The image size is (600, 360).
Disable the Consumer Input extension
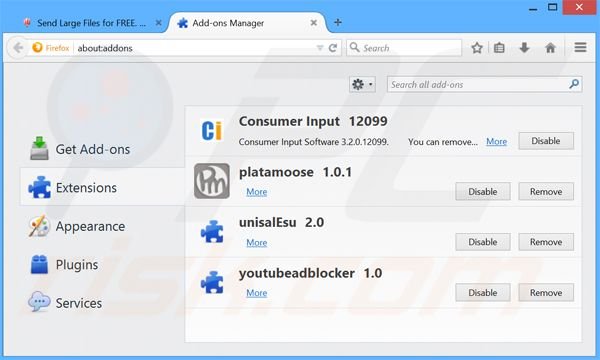click(546, 141)
